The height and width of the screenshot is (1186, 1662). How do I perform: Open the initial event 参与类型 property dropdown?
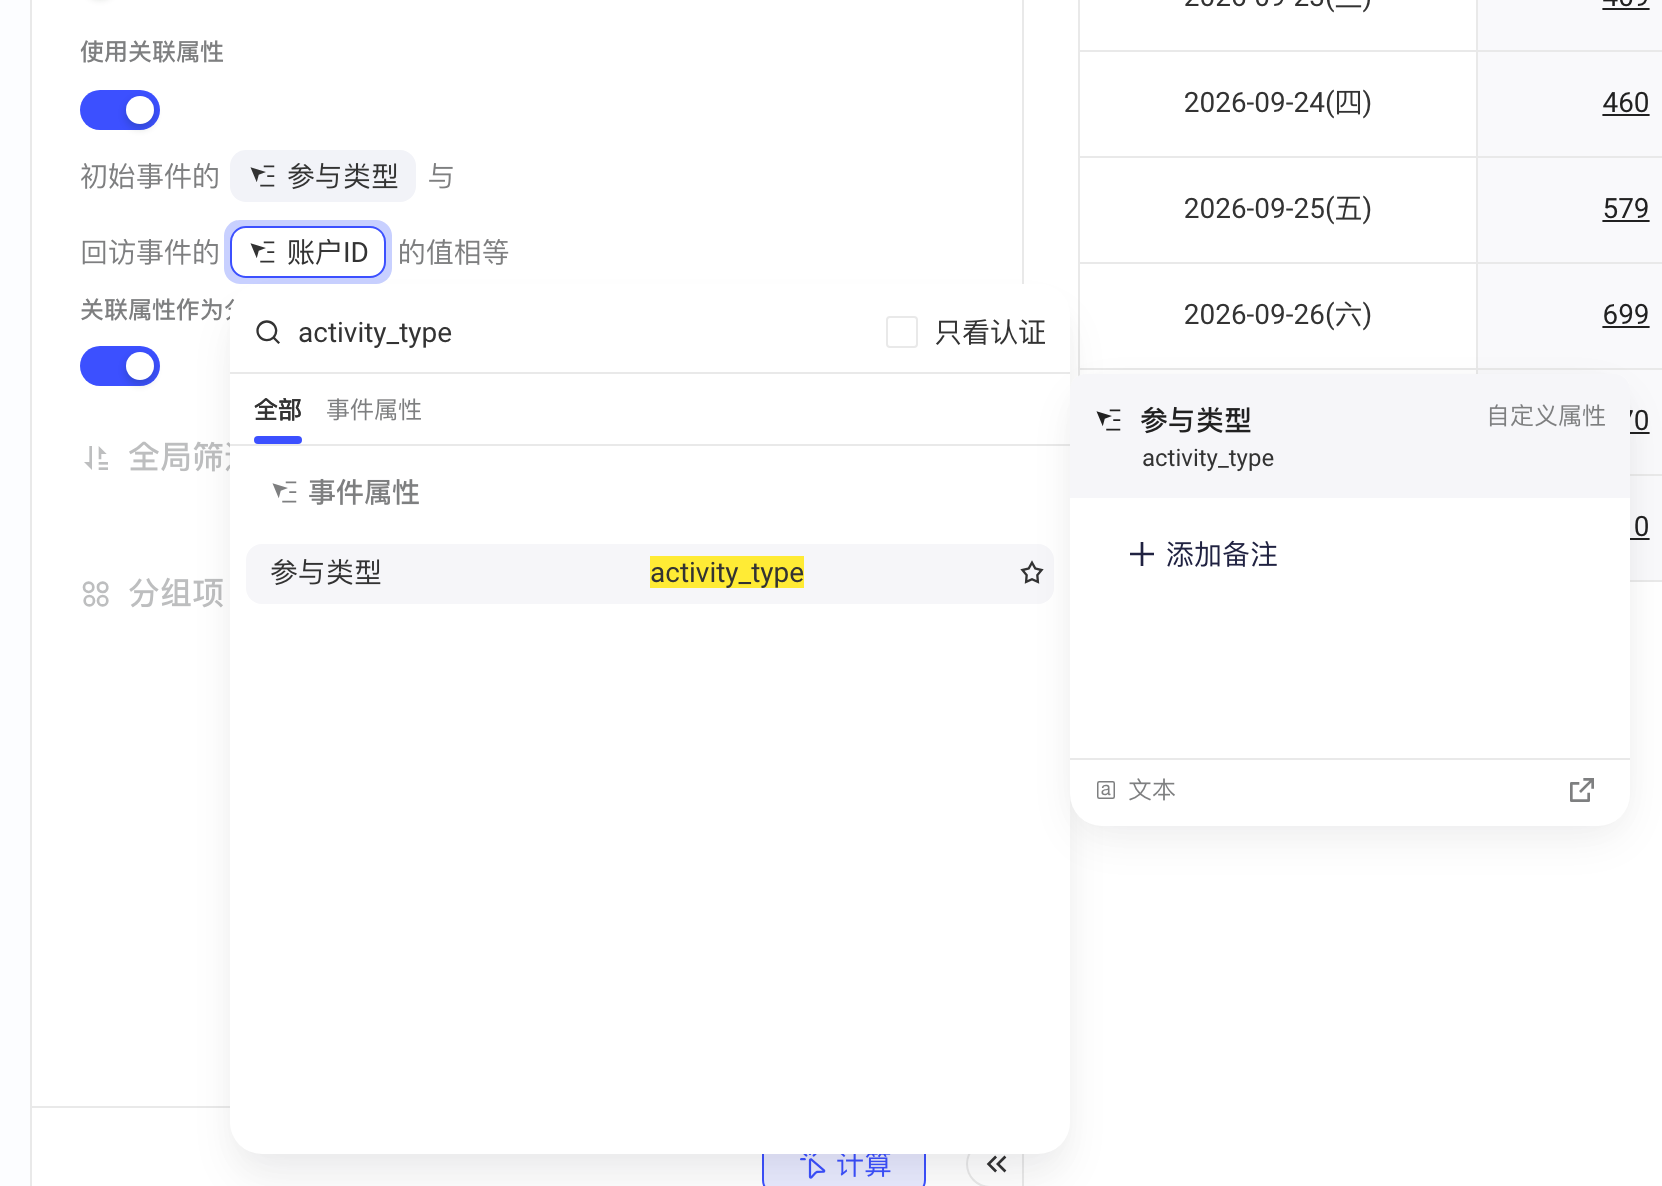coord(323,176)
